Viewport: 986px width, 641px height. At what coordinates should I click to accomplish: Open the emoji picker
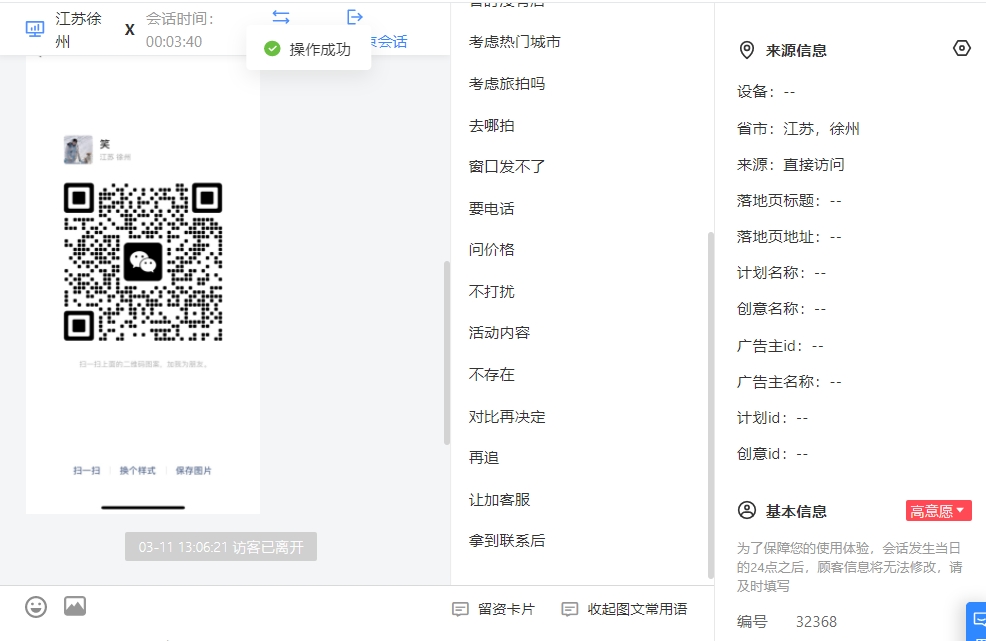36,607
